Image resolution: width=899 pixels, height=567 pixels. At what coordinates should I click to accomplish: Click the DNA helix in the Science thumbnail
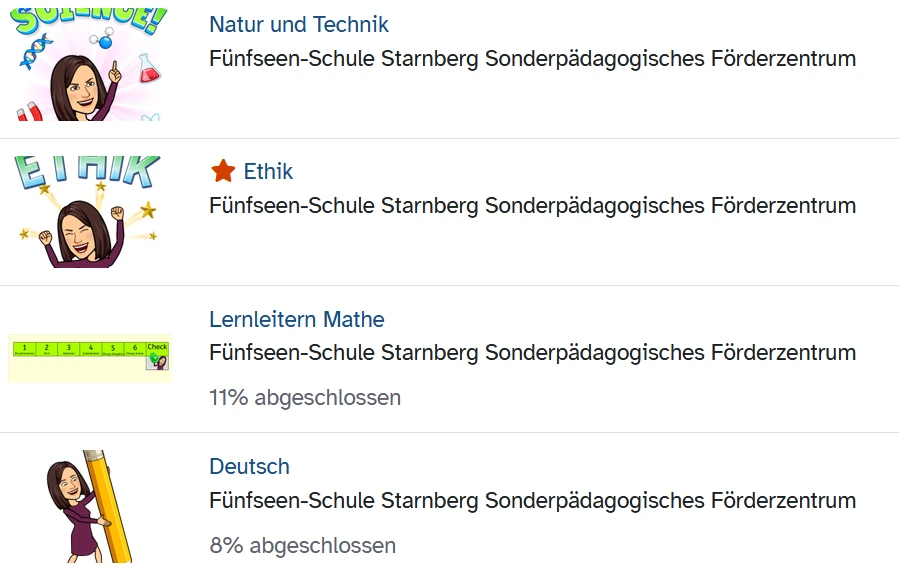(34, 50)
